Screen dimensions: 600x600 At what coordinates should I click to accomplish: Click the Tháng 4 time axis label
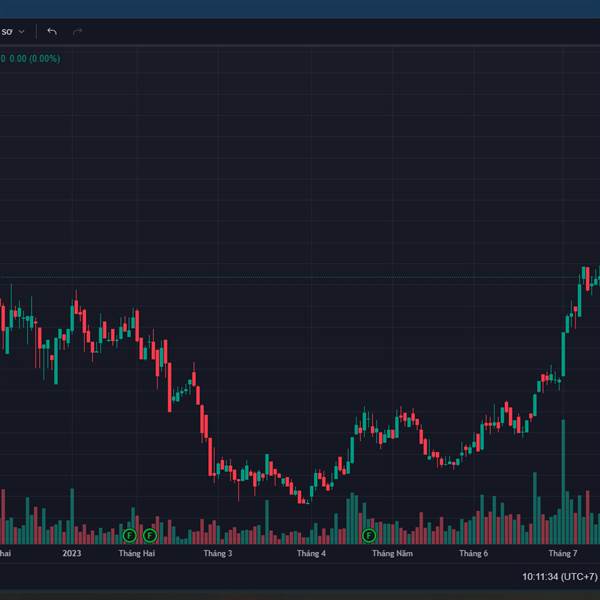[x=311, y=553]
